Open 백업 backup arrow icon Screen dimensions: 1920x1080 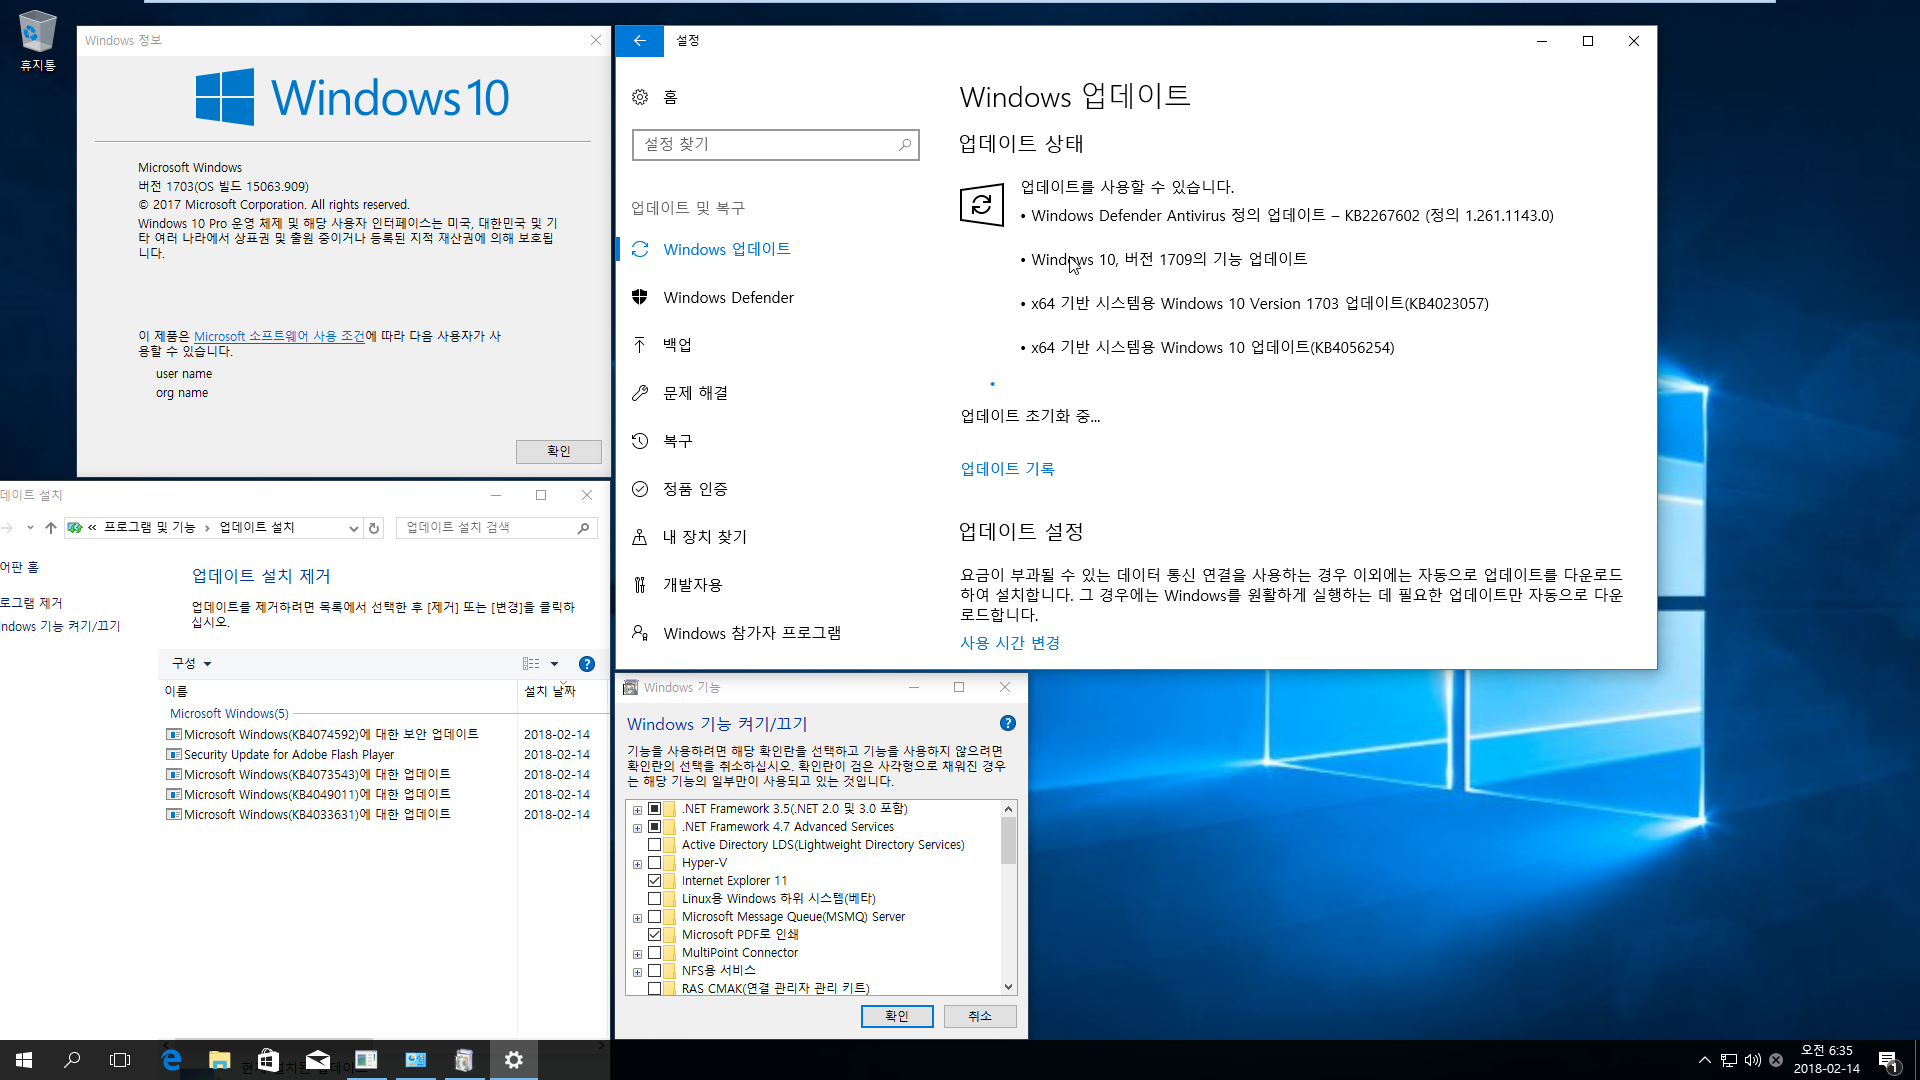pyautogui.click(x=640, y=345)
